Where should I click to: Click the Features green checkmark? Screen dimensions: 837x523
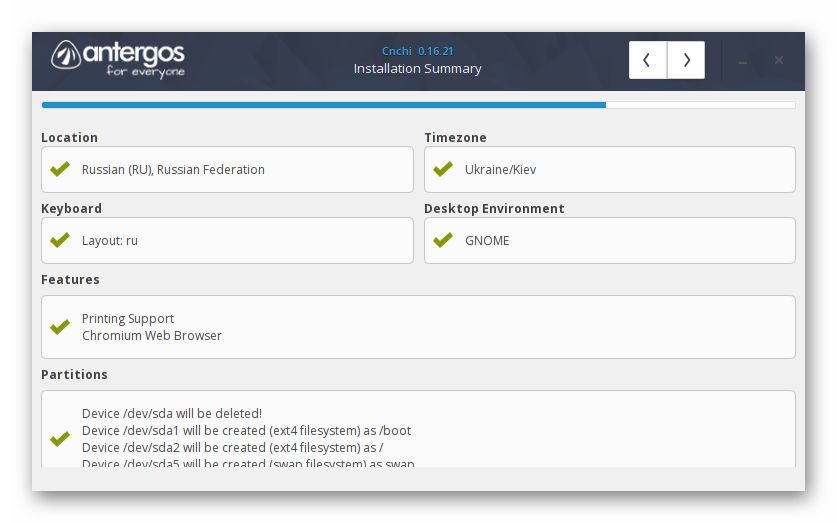(60, 327)
